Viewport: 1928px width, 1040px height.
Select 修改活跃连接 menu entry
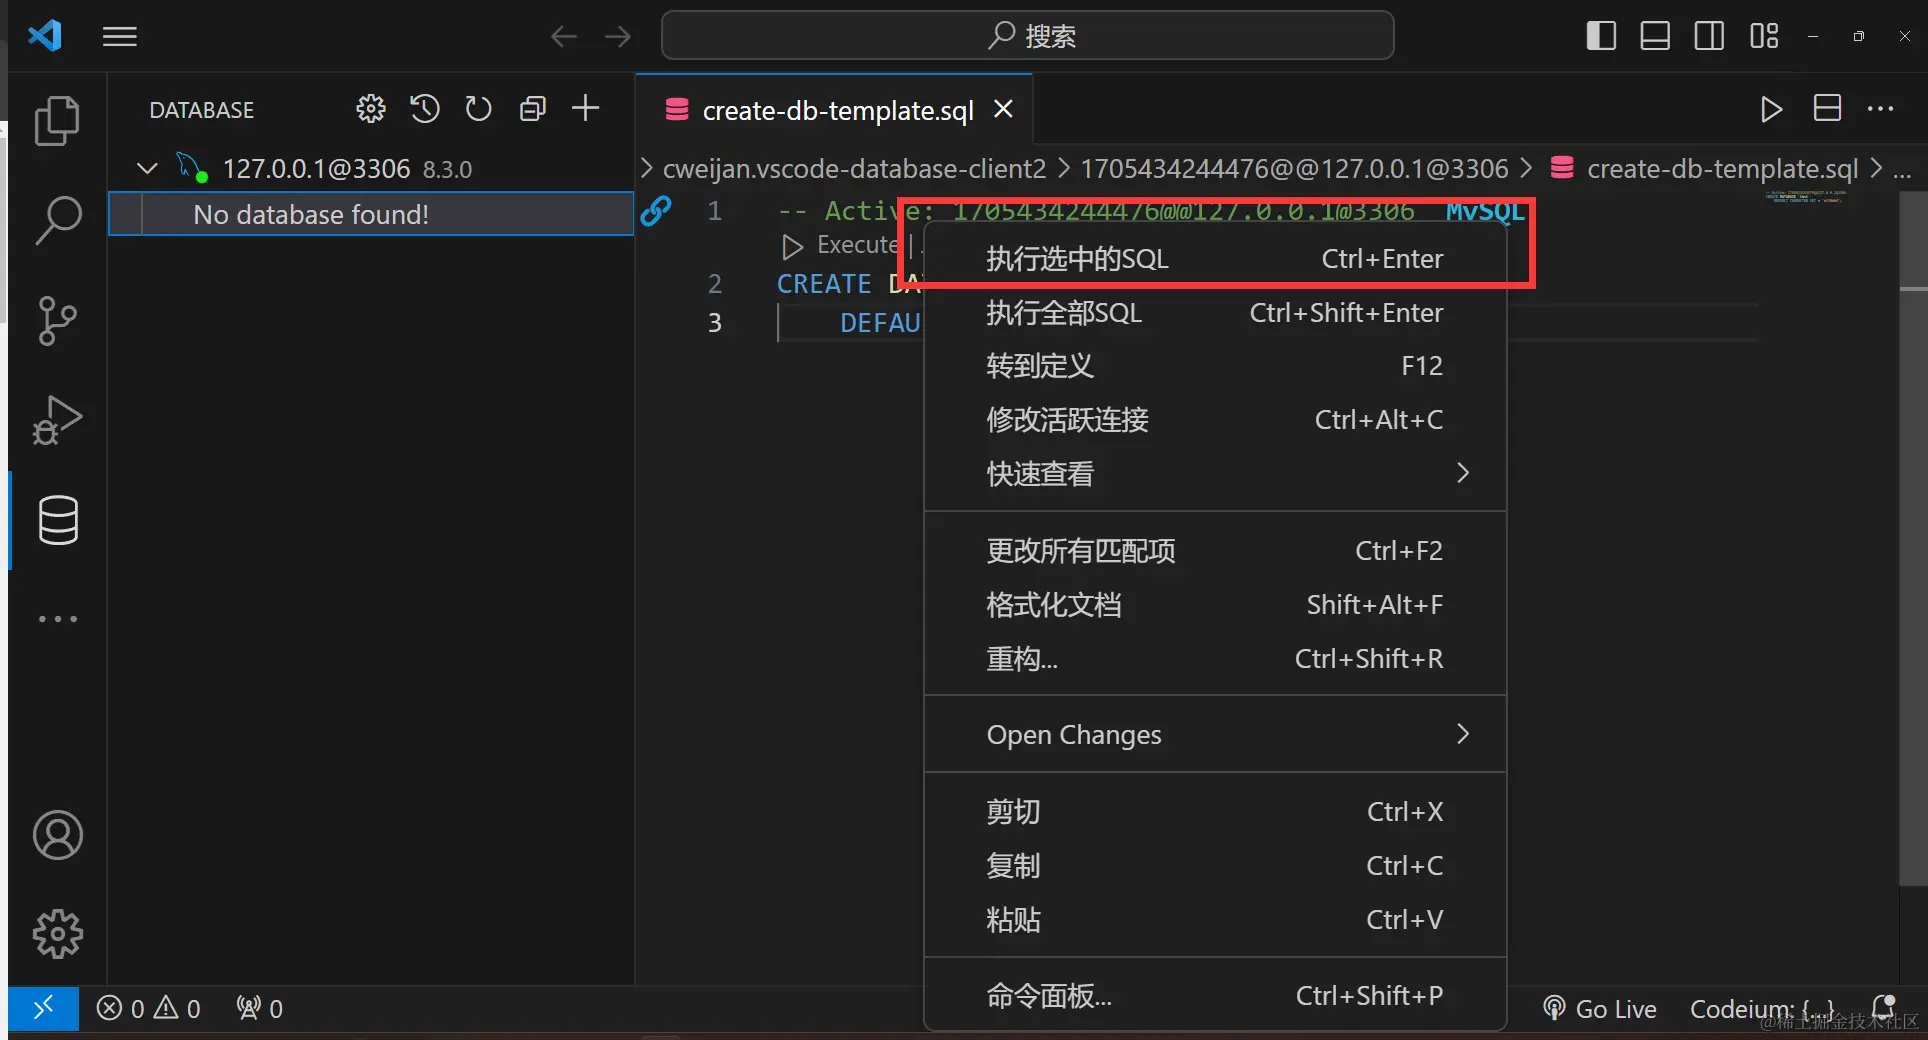[x=1215, y=420]
